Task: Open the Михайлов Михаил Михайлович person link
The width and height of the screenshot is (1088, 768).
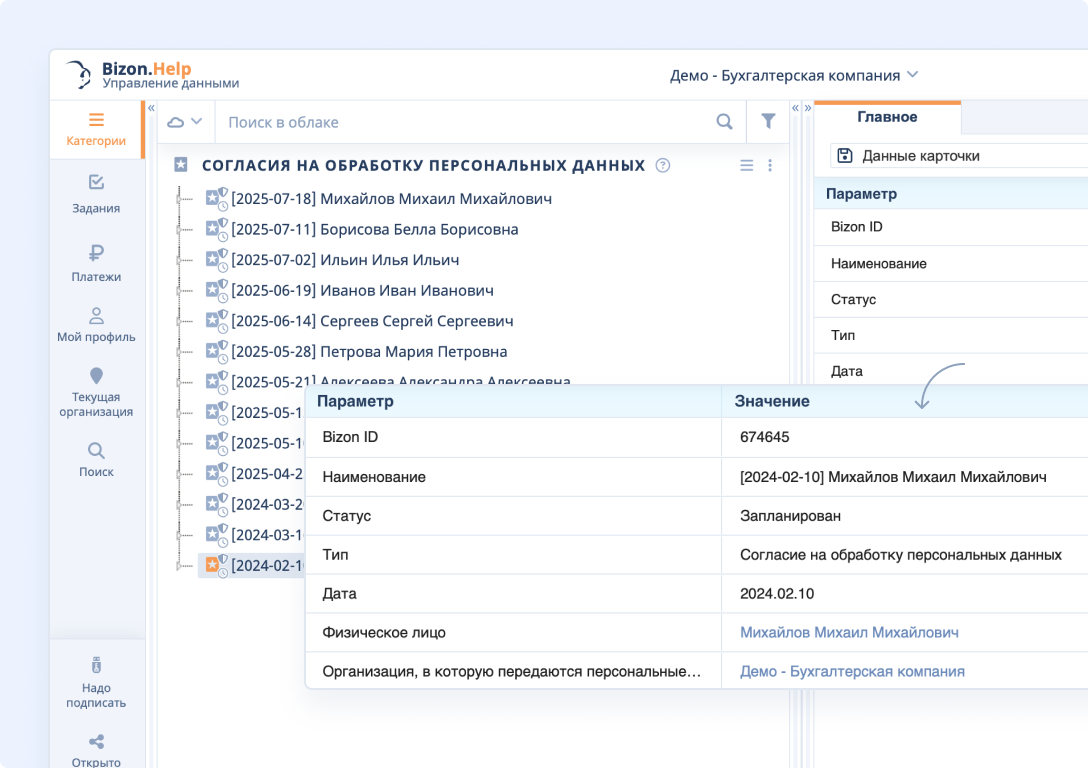Action: click(x=849, y=632)
